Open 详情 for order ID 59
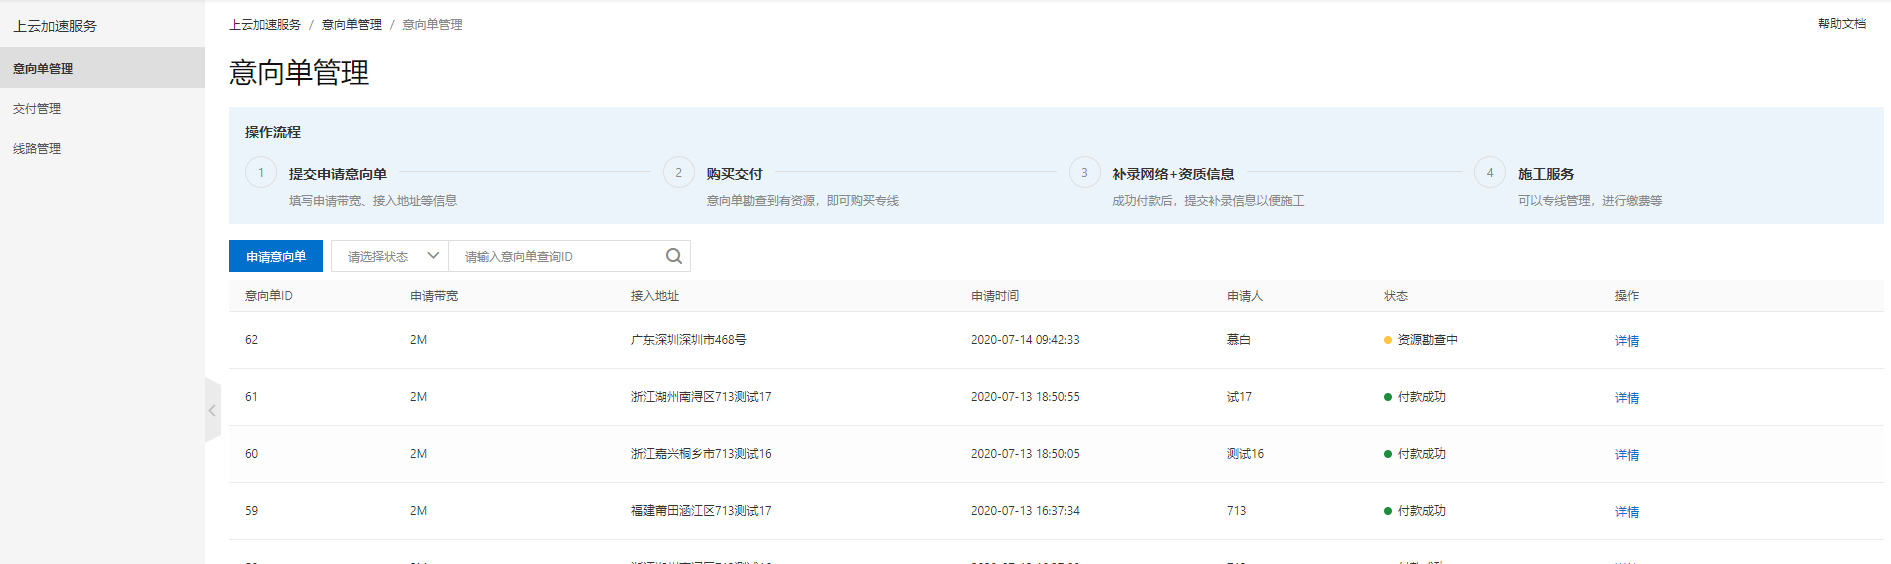 click(x=1627, y=511)
